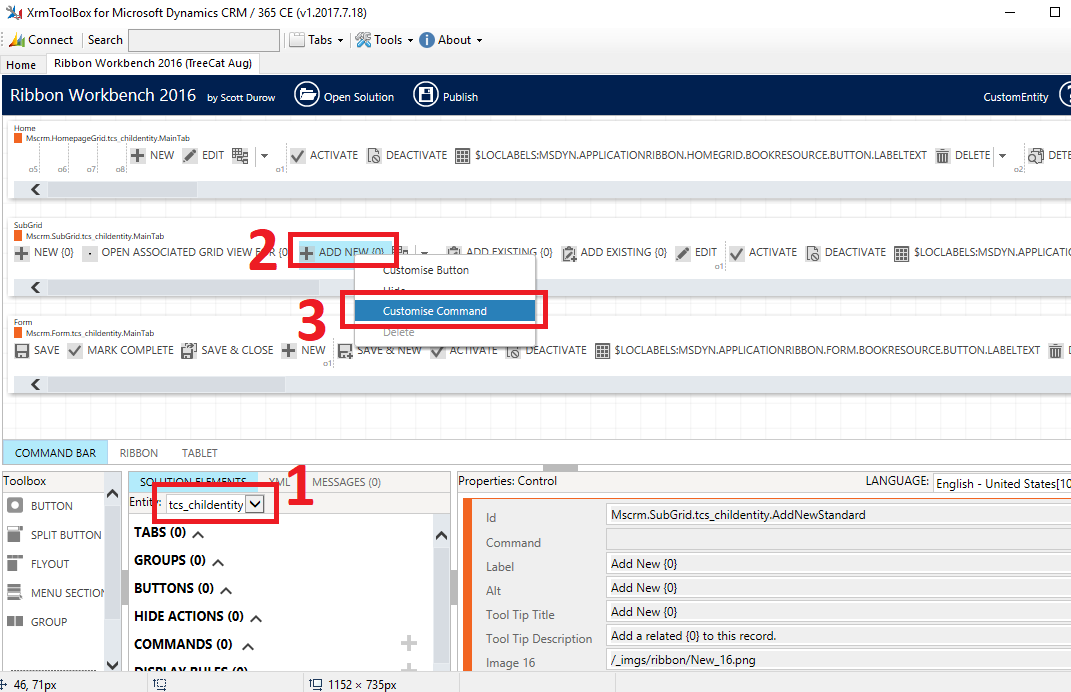The image size is (1071, 692).
Task: Click OPEN ASSOCIATED GRID VIEW in SubGrid ribbon
Action: click(185, 253)
